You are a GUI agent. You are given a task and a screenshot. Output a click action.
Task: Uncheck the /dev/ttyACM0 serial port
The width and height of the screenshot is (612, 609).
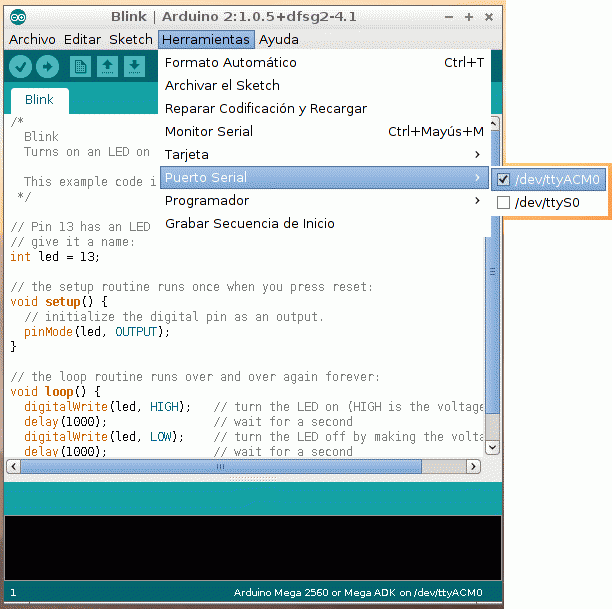(x=503, y=180)
